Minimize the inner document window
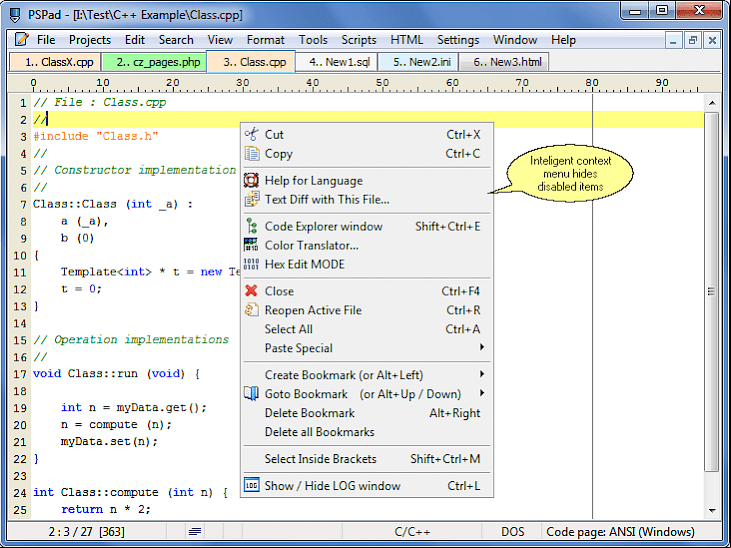731x548 pixels. [x=673, y=41]
